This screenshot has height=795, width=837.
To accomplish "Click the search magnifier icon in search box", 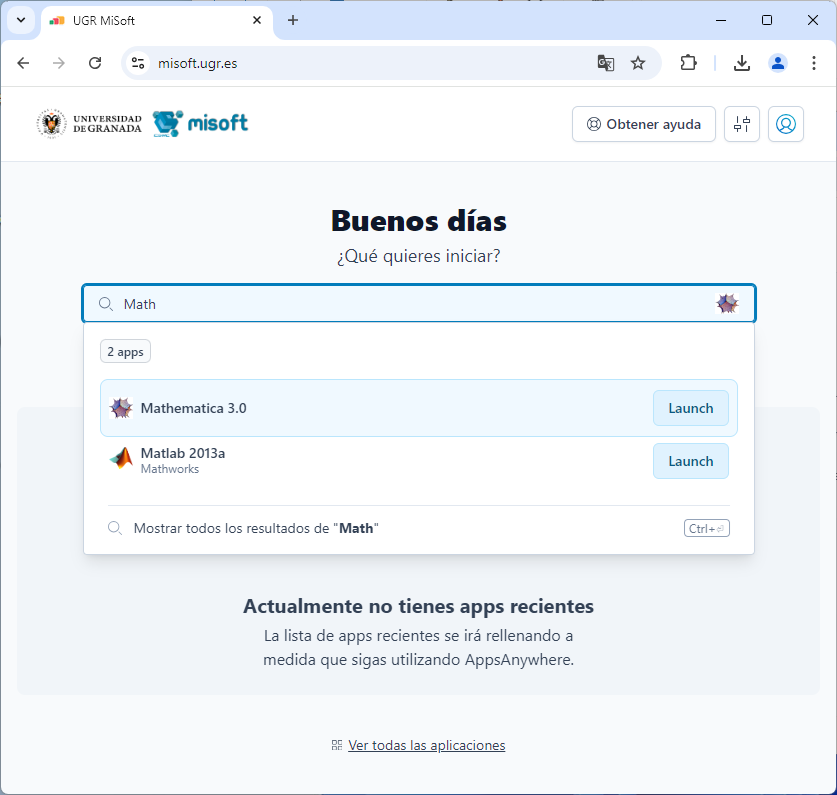I will 106,304.
